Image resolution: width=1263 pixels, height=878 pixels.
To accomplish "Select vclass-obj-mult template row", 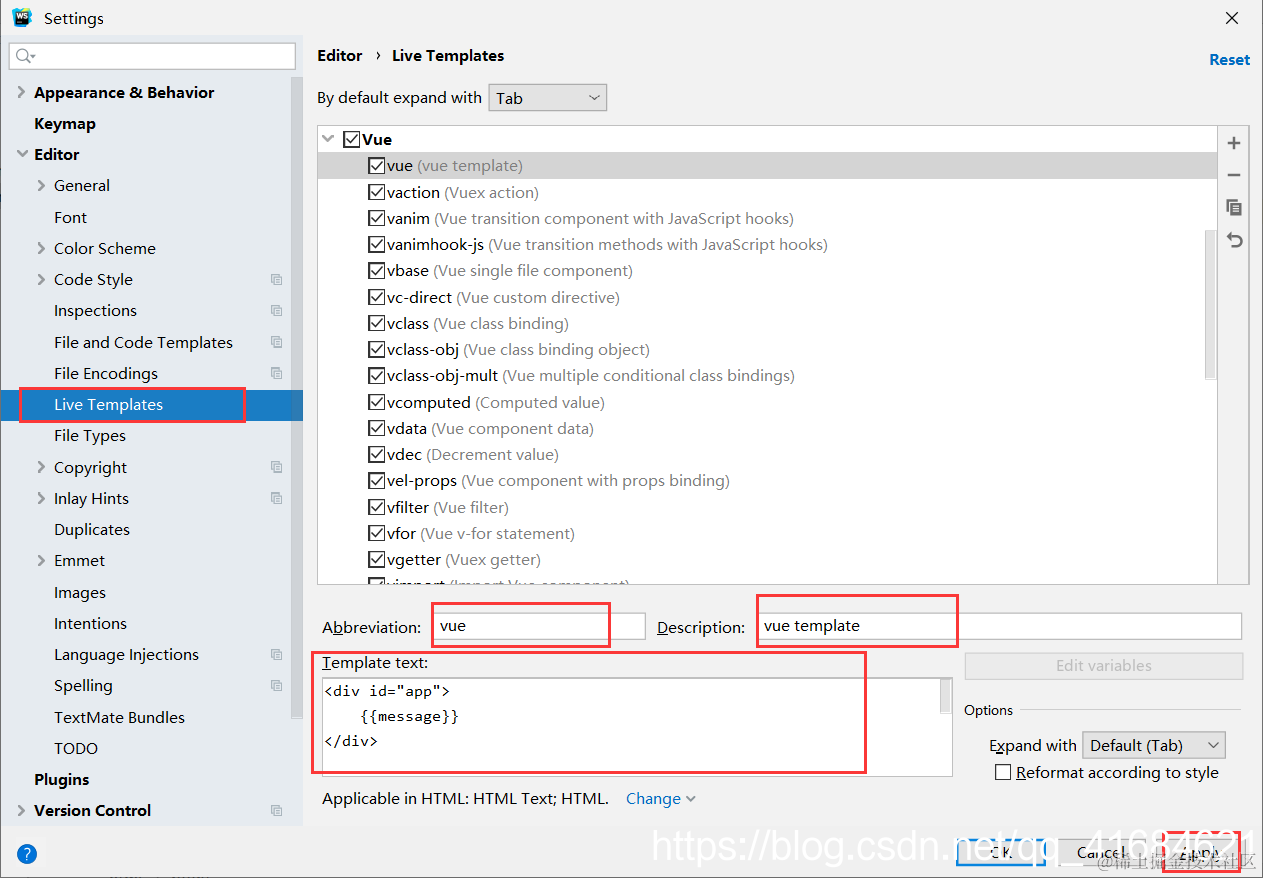I will 767,376.
